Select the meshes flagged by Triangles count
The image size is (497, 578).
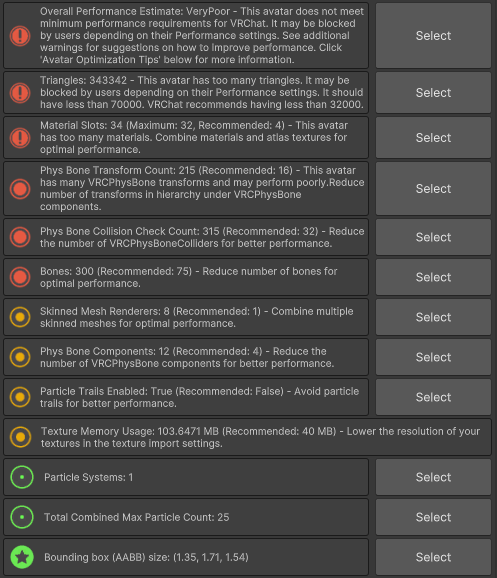click(433, 93)
